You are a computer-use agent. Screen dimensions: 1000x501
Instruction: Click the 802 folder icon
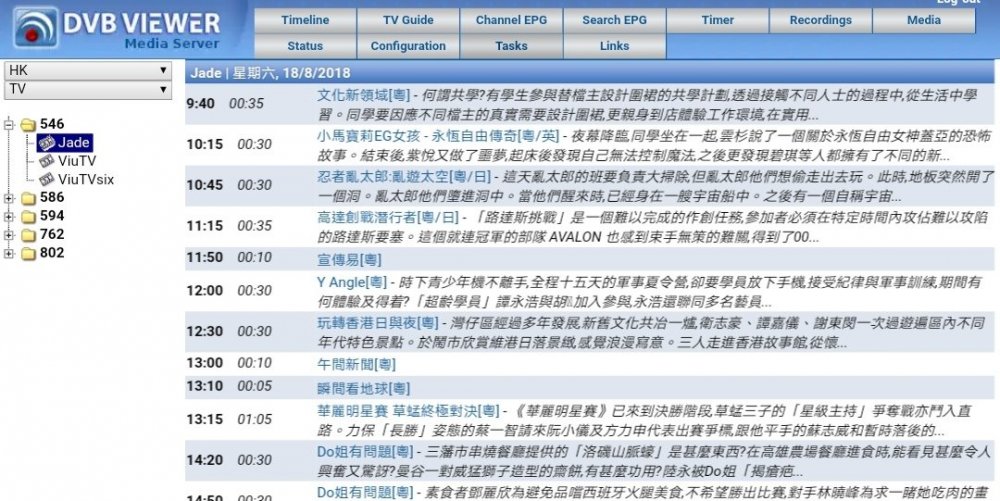click(x=27, y=254)
